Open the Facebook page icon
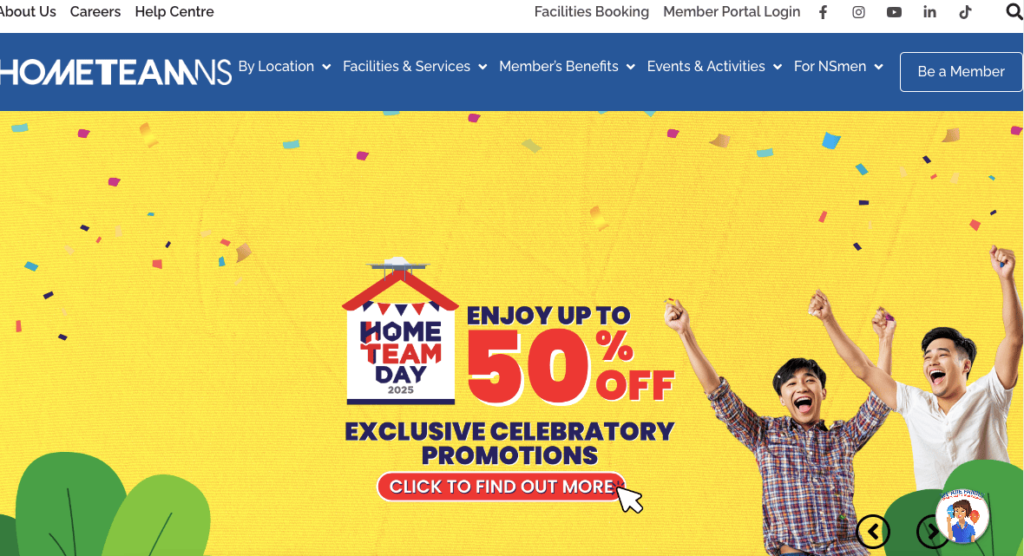The height and width of the screenshot is (556, 1024). pos(823,12)
